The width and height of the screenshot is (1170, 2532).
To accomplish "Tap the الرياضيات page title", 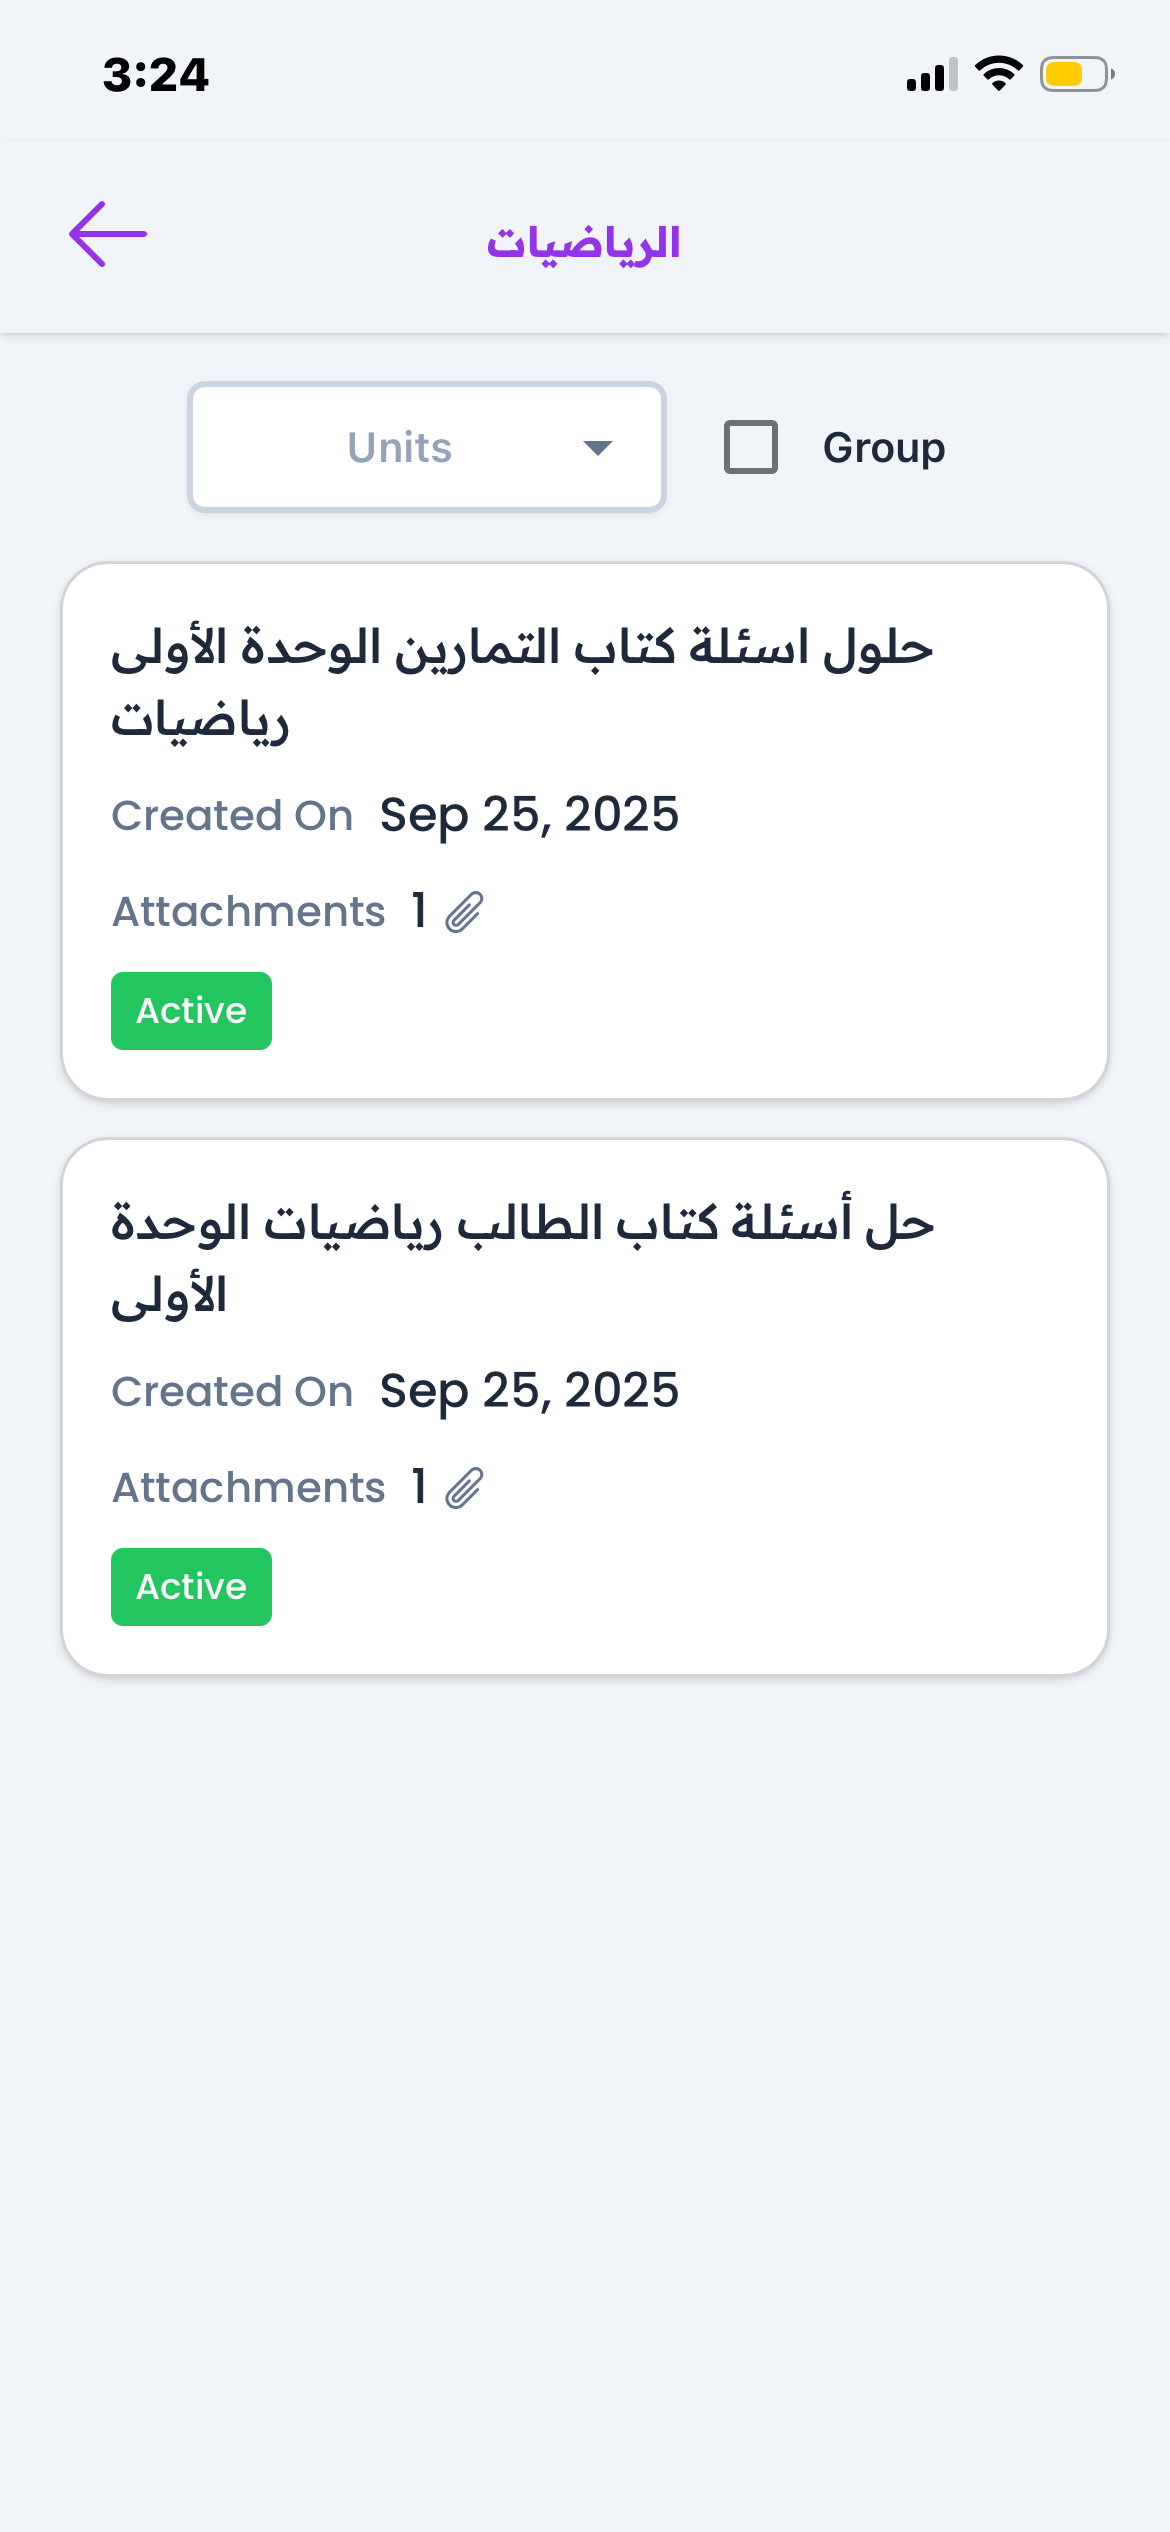I will (584, 243).
